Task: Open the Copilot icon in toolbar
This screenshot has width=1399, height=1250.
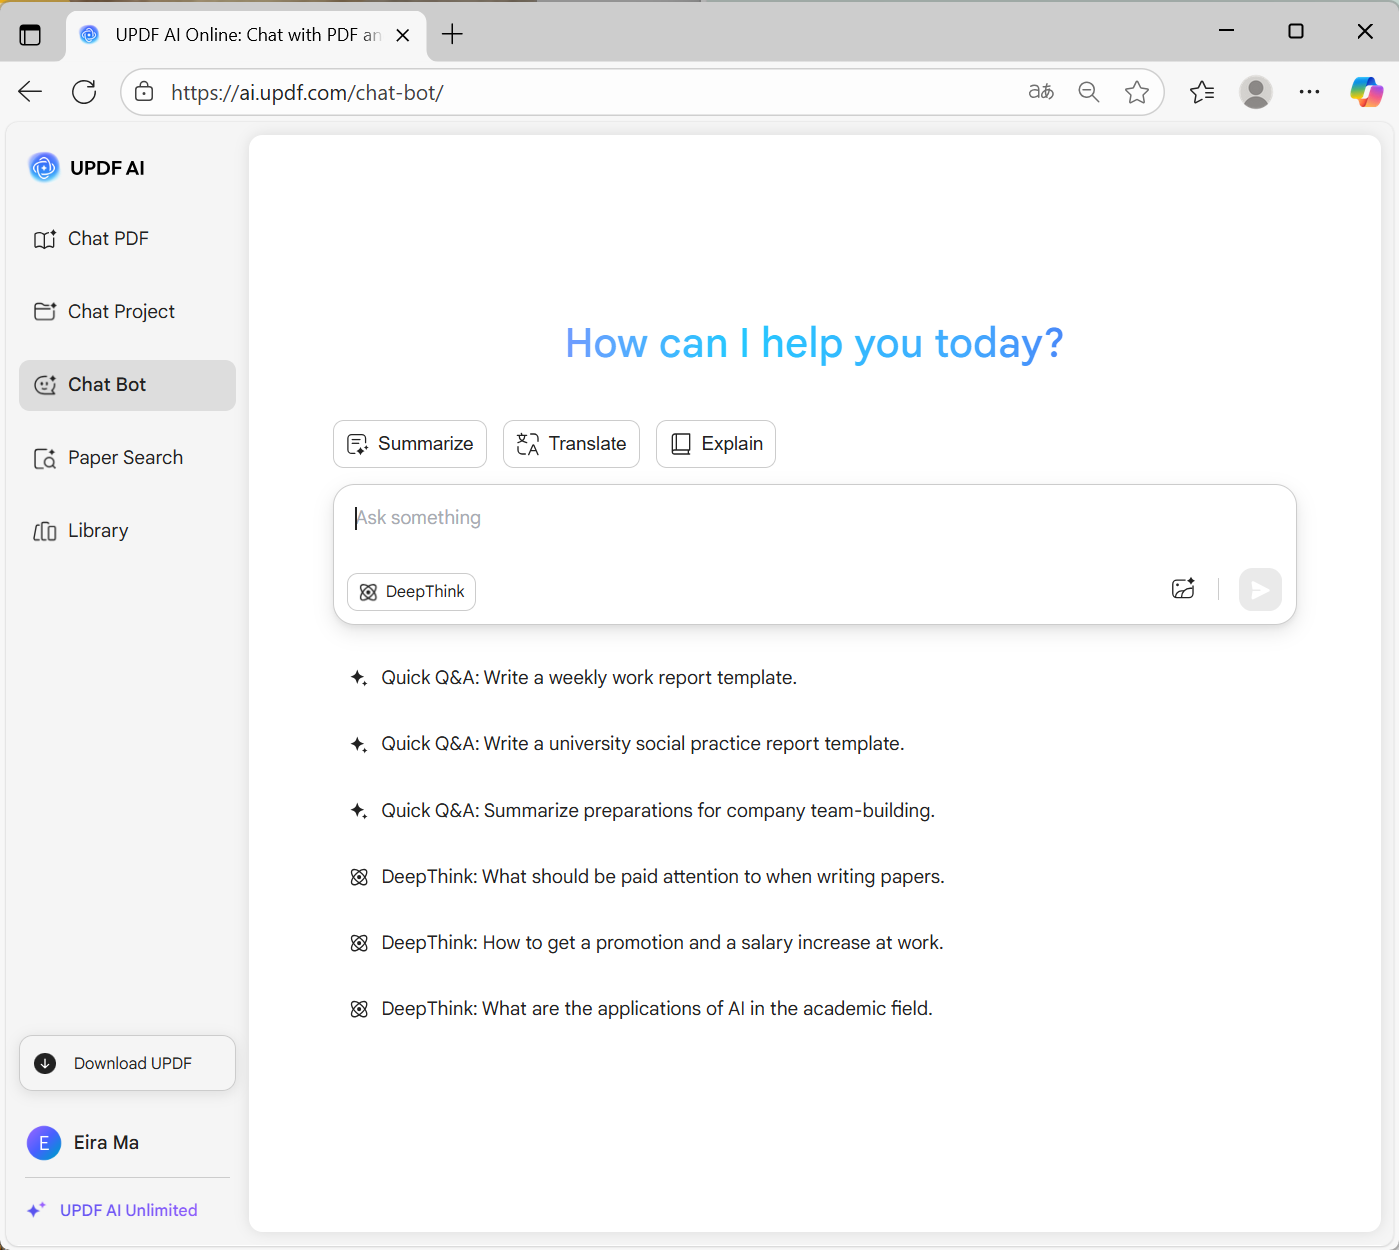Action: tap(1366, 92)
